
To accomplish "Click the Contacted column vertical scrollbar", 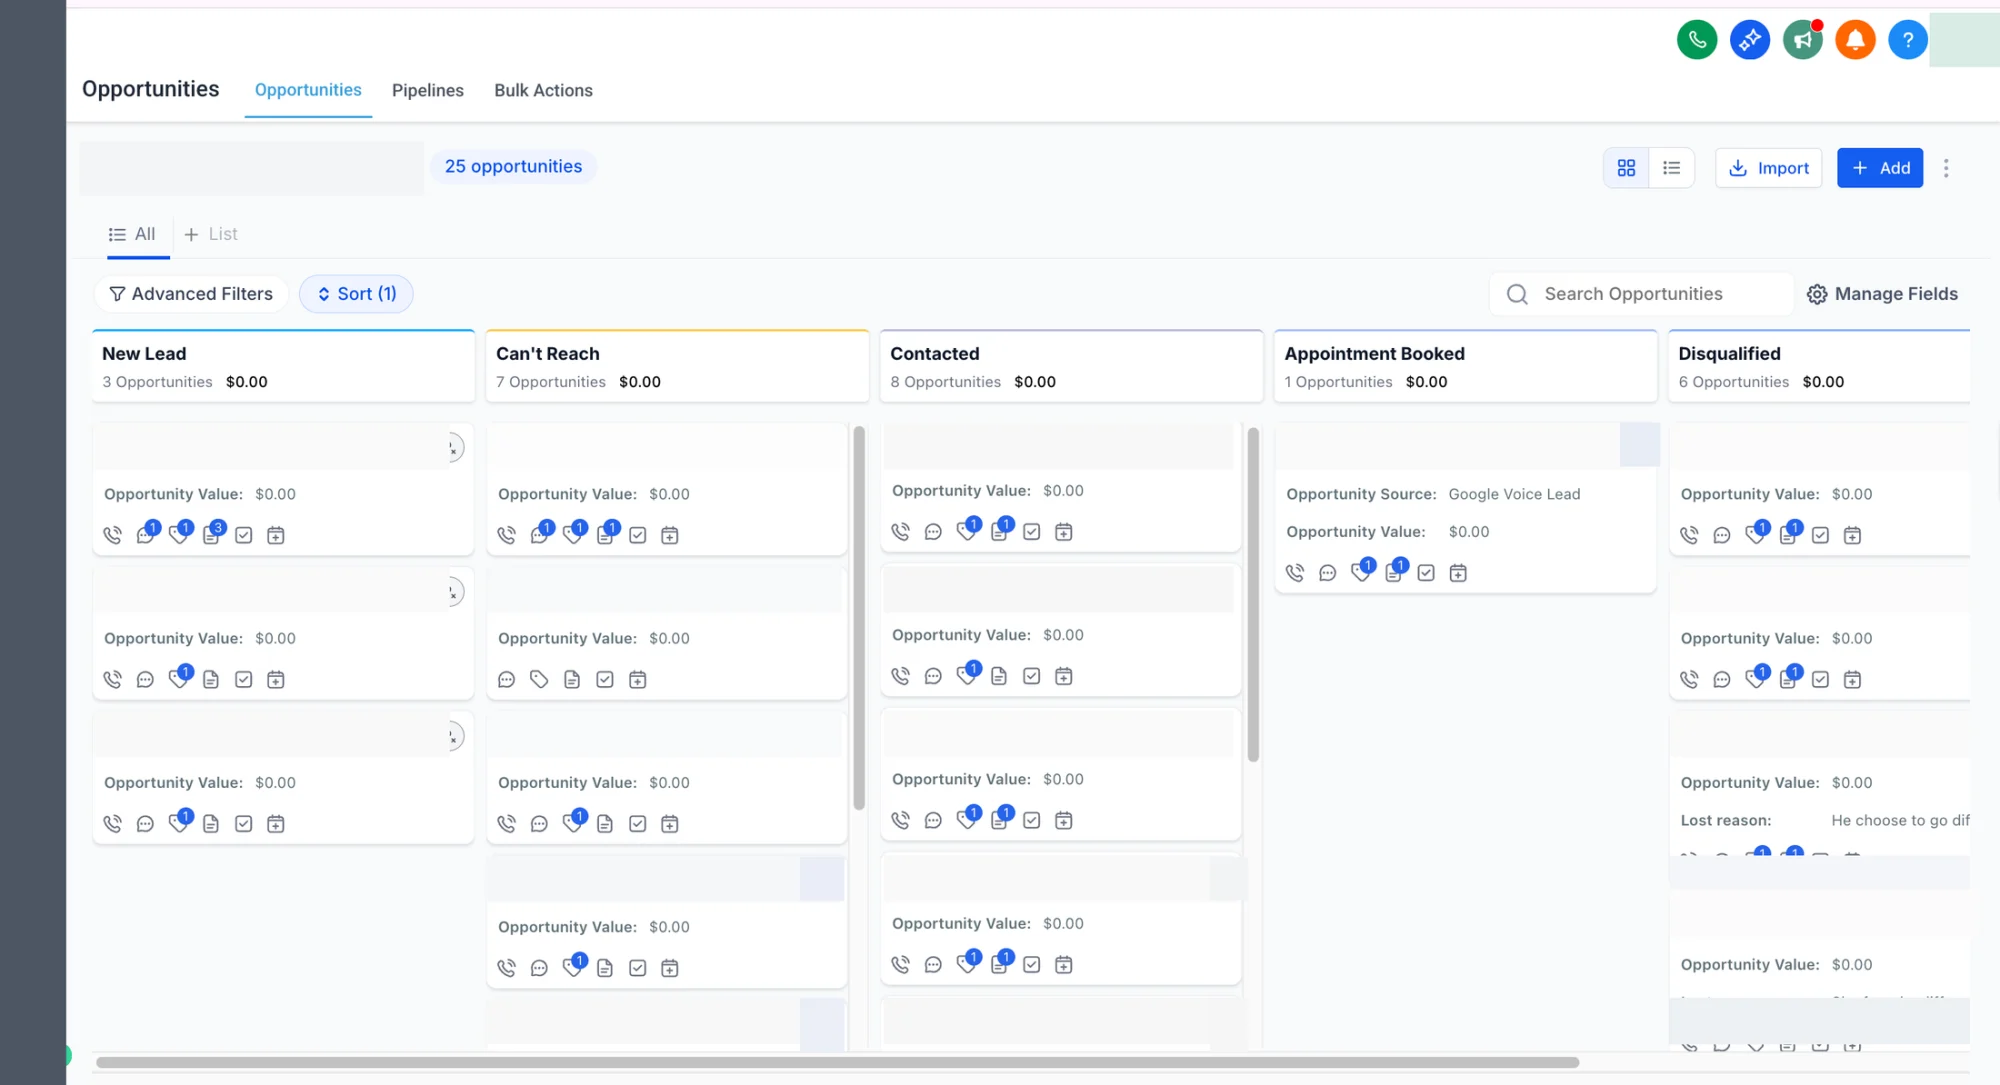I will [x=1253, y=594].
